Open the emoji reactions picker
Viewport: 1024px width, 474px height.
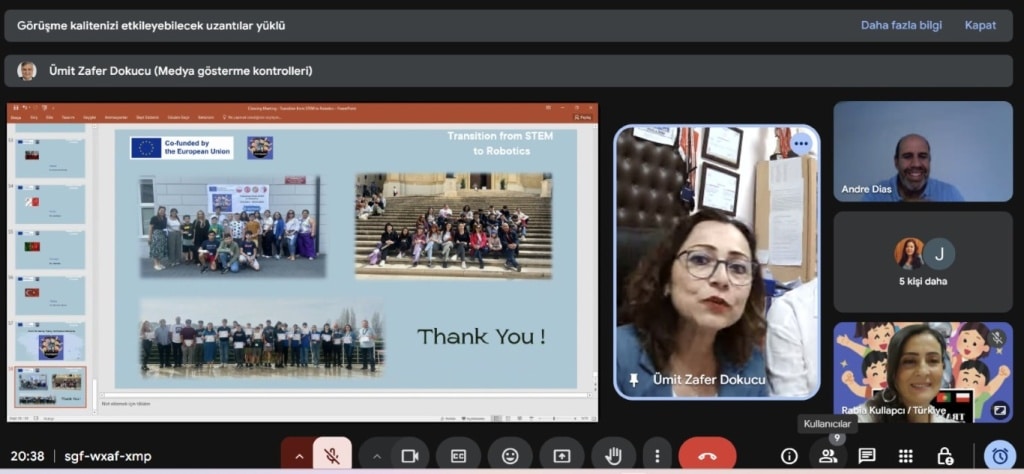tap(510, 456)
